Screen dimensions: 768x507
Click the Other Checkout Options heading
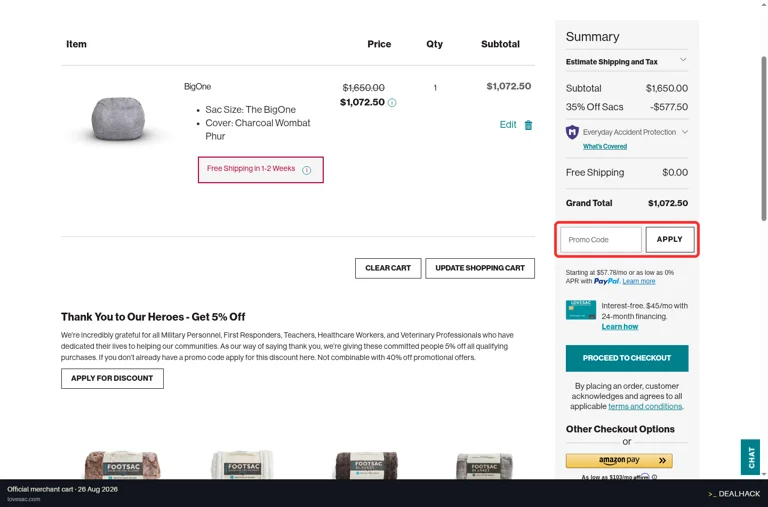(x=620, y=429)
